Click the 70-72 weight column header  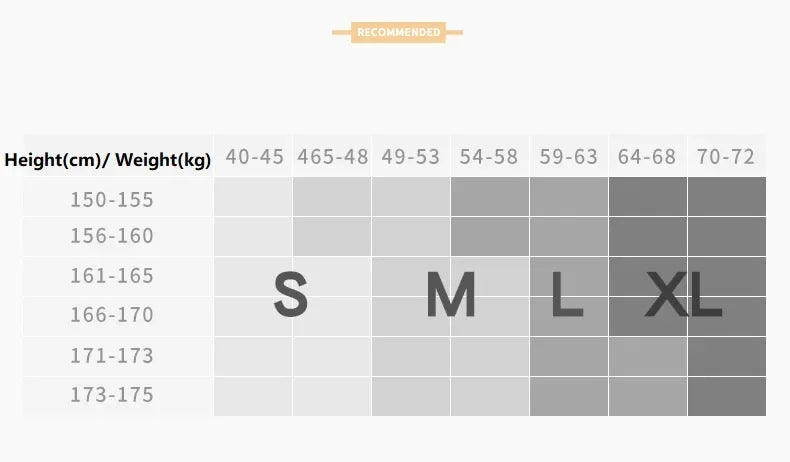727,157
